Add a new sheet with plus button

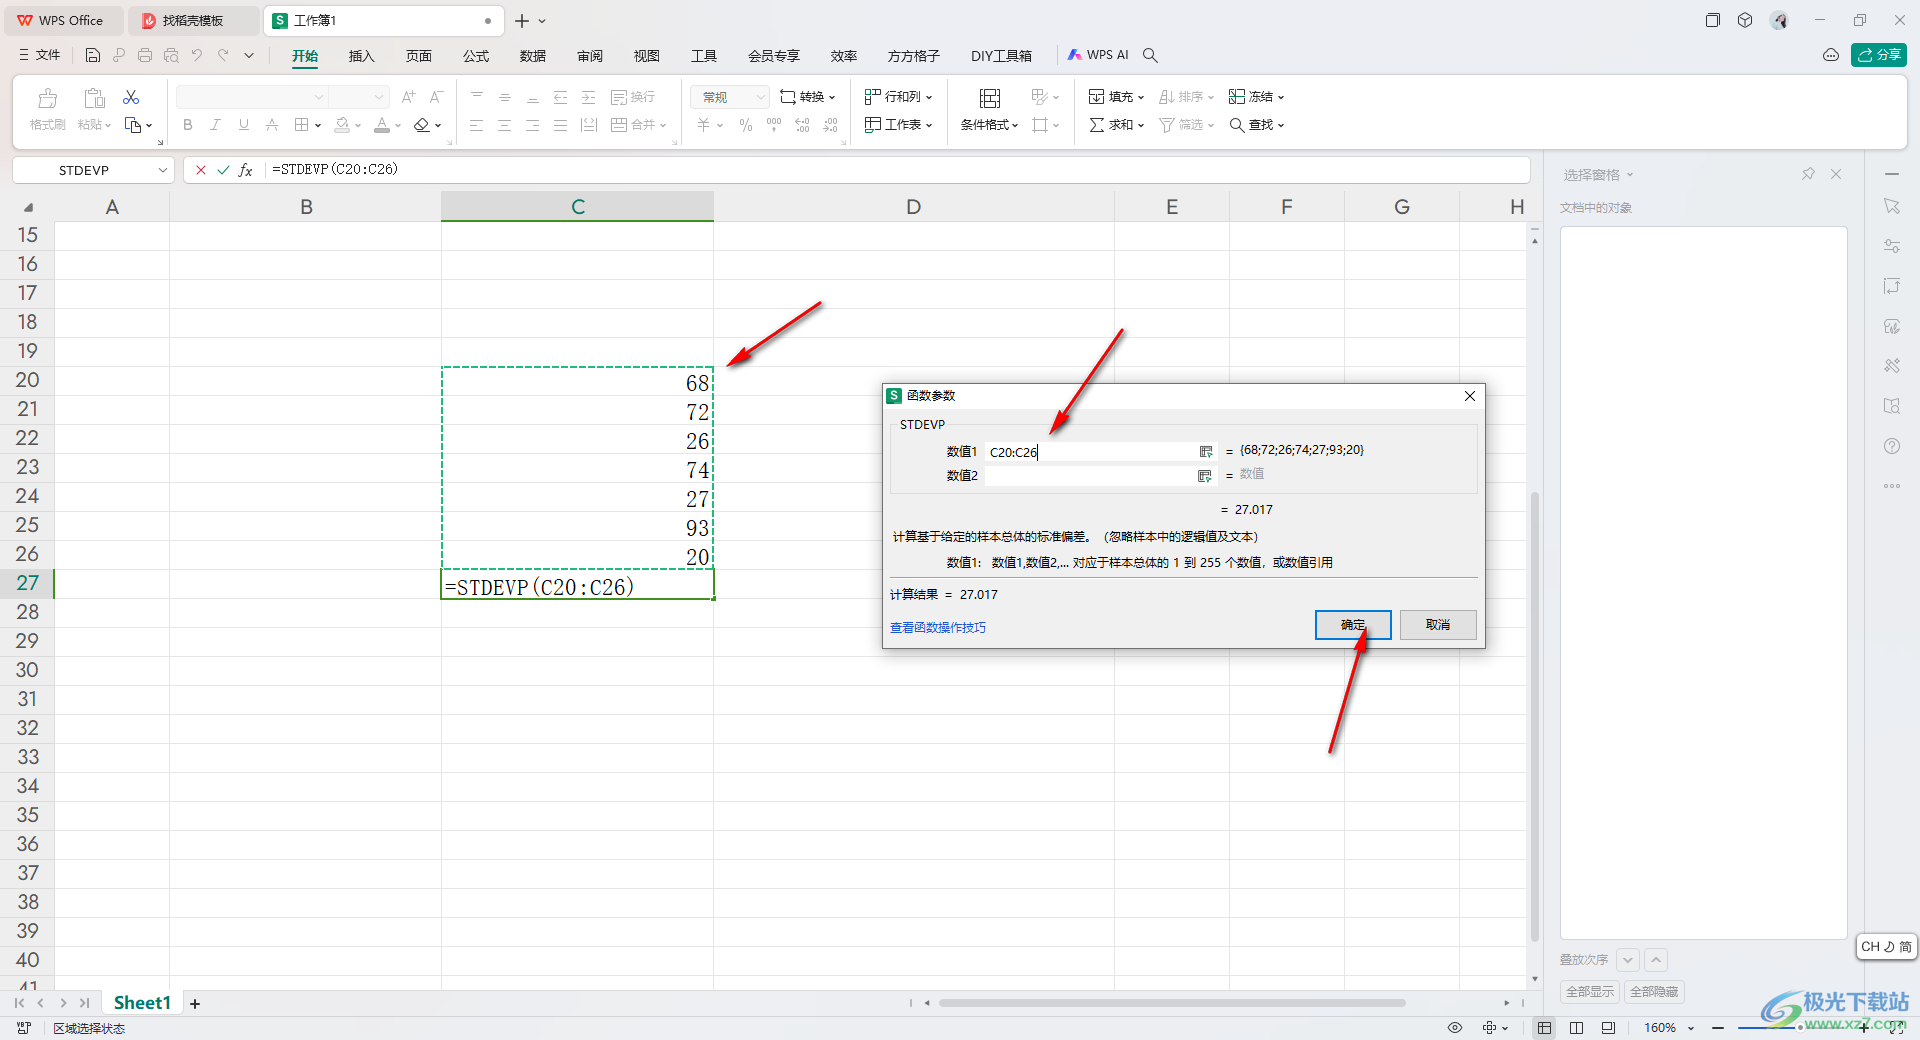[195, 1003]
